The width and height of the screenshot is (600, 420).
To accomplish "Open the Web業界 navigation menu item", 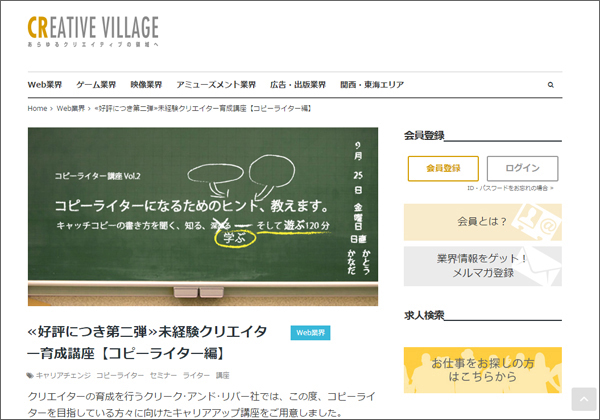I will coord(45,85).
